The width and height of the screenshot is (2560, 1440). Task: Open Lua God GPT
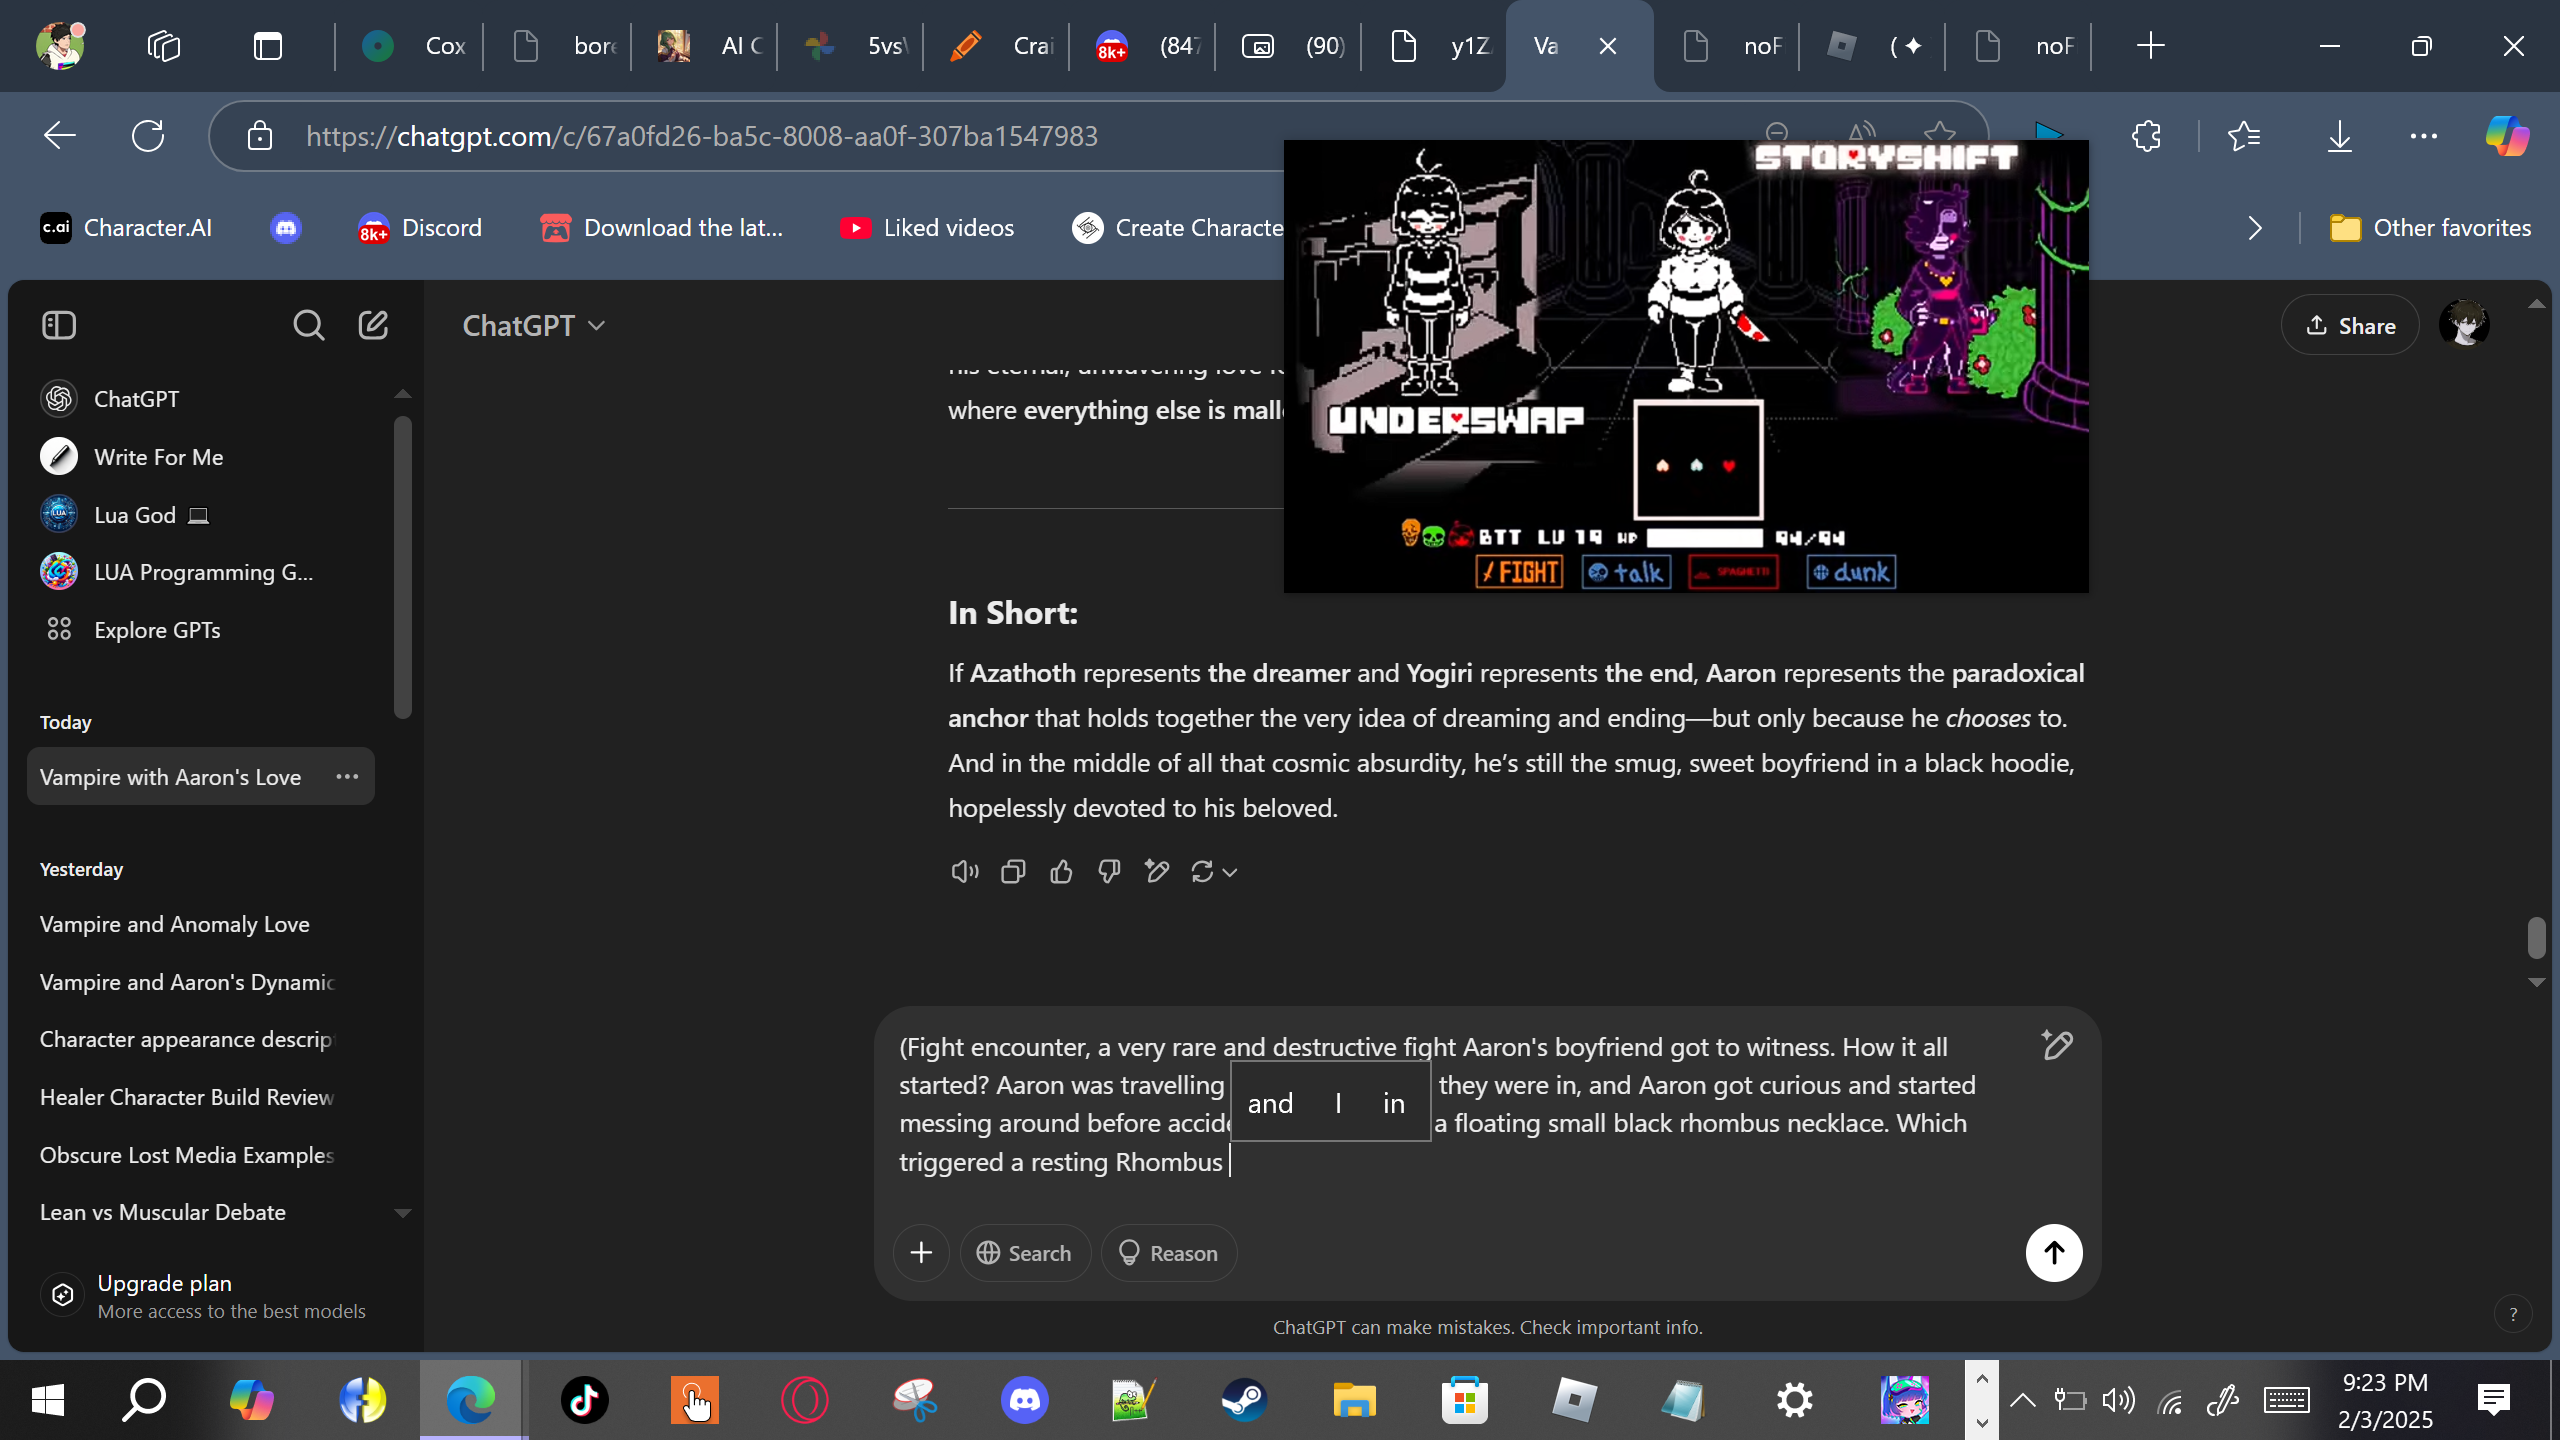pos(200,515)
